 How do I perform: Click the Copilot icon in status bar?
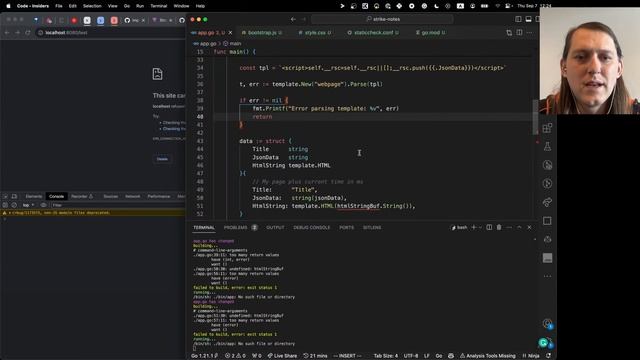click(451, 356)
